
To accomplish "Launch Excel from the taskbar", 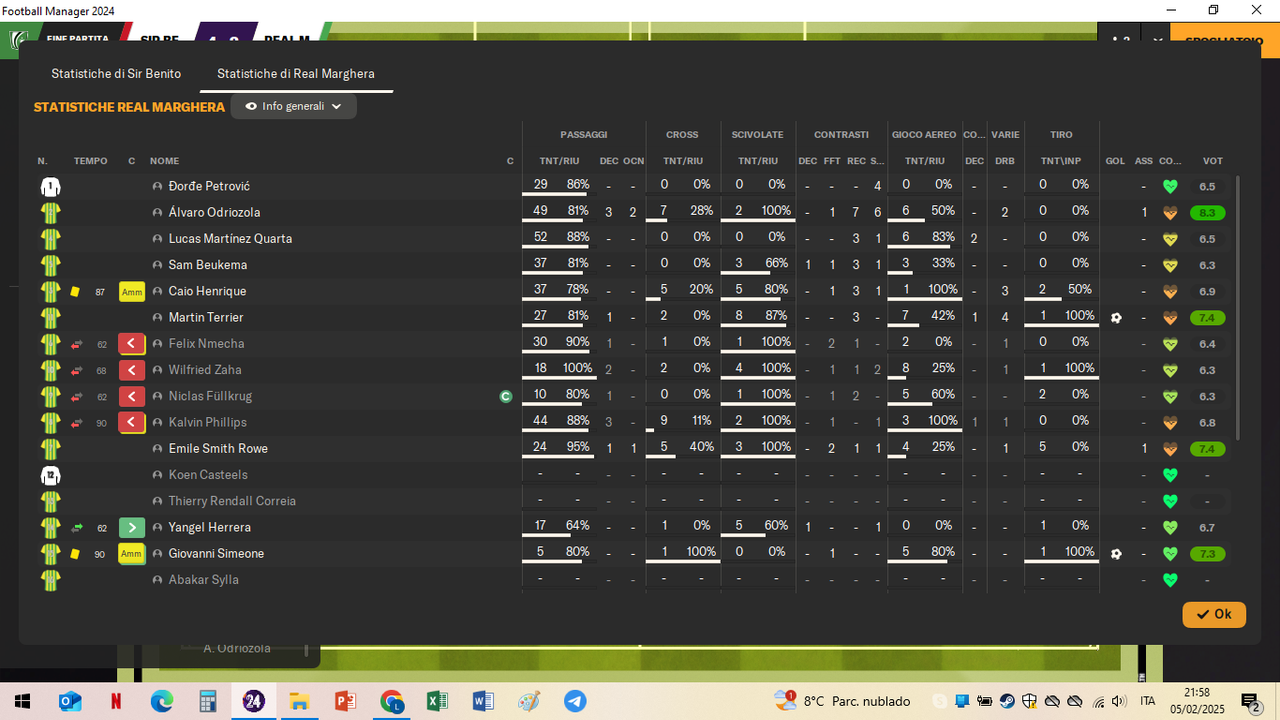I will [x=437, y=701].
